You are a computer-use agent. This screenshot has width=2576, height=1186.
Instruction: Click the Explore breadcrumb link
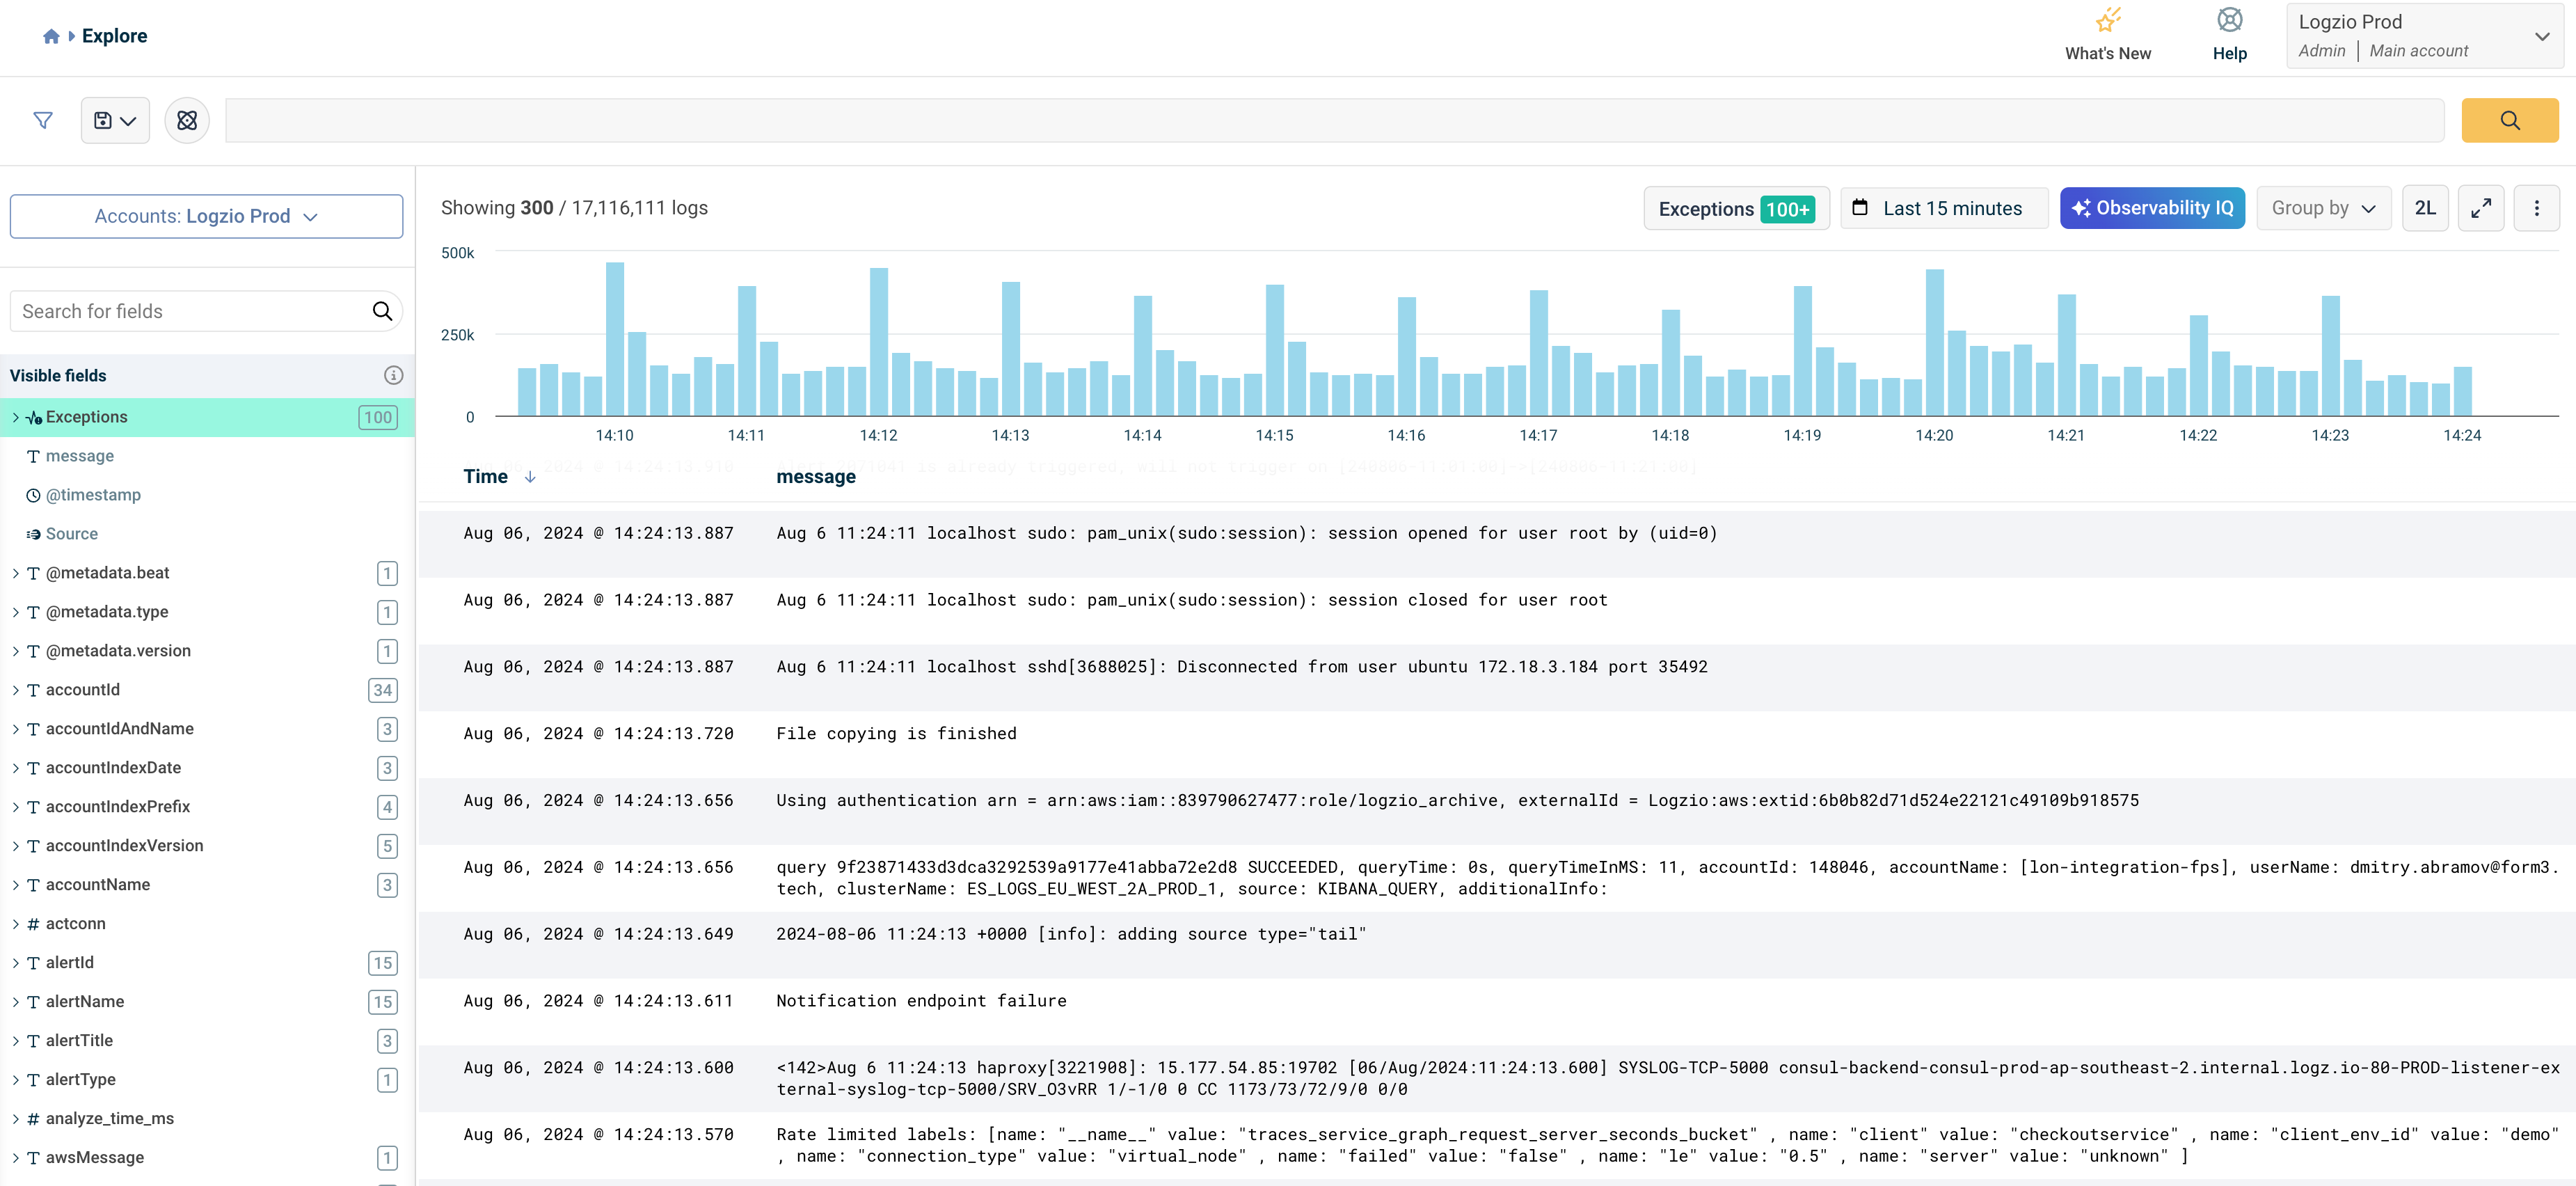114,36
